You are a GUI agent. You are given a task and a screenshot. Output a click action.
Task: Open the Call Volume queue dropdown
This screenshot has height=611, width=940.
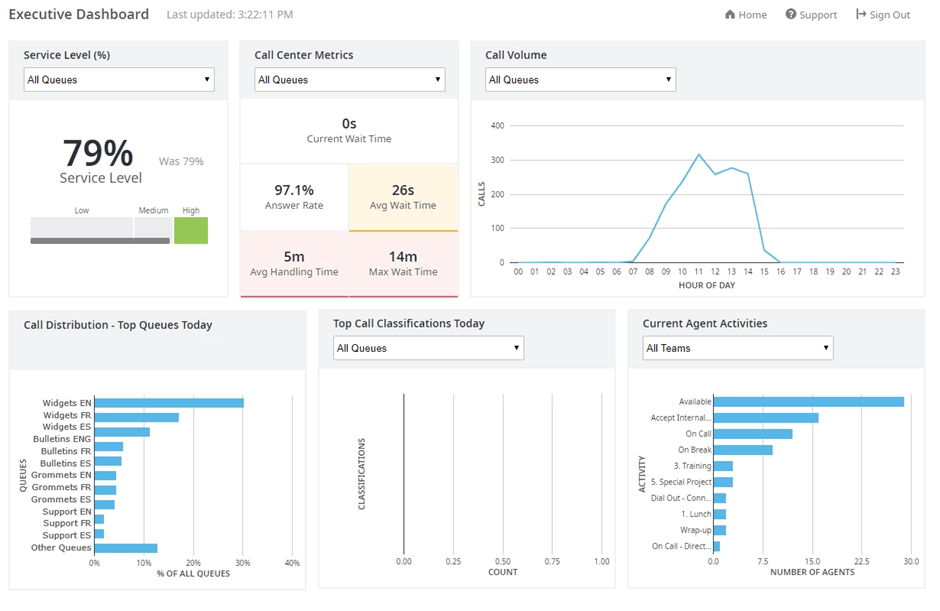pos(580,79)
